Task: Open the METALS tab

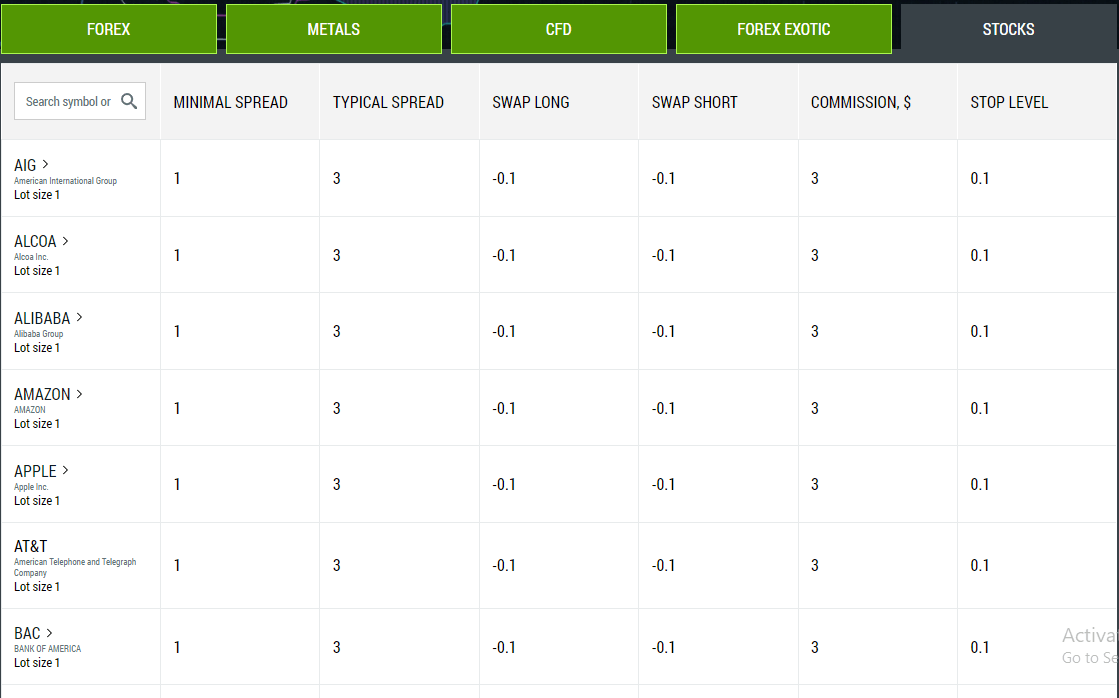Action: (333, 29)
